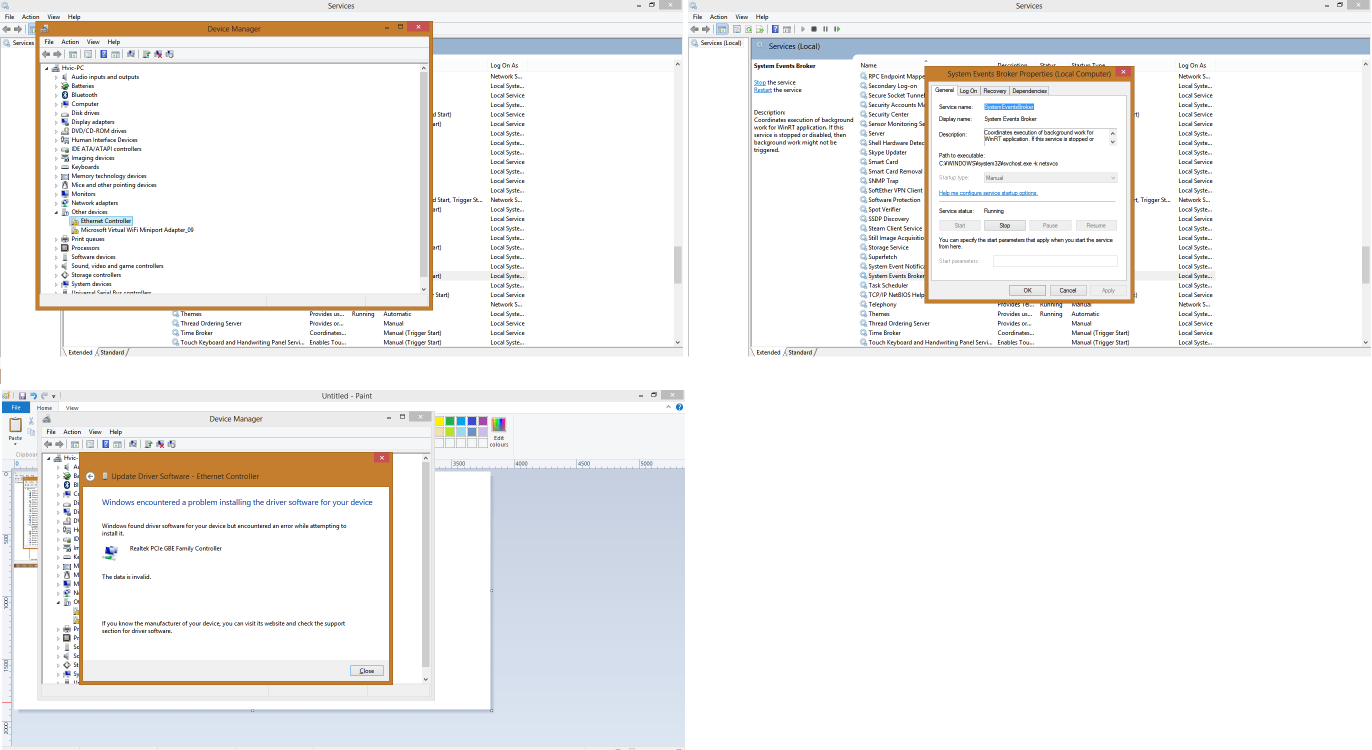Click 'Stop the service' link
This screenshot has height=750, width=1372.
click(x=760, y=82)
